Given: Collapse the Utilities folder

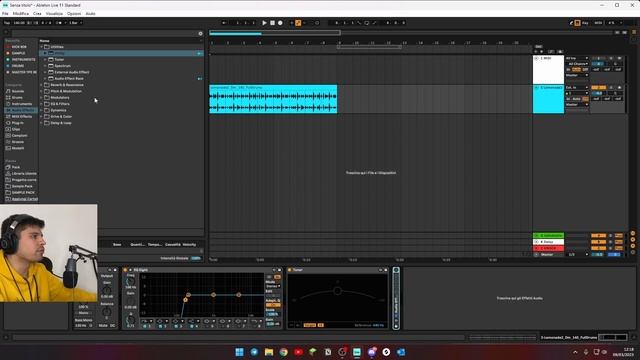Looking at the screenshot, I should pos(42,47).
